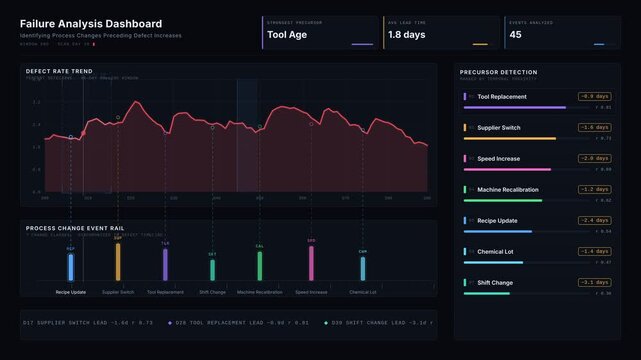Click the D28 Tool Replacement ticker entry
Viewport: 641px width, 360px height.
[x=238, y=323]
